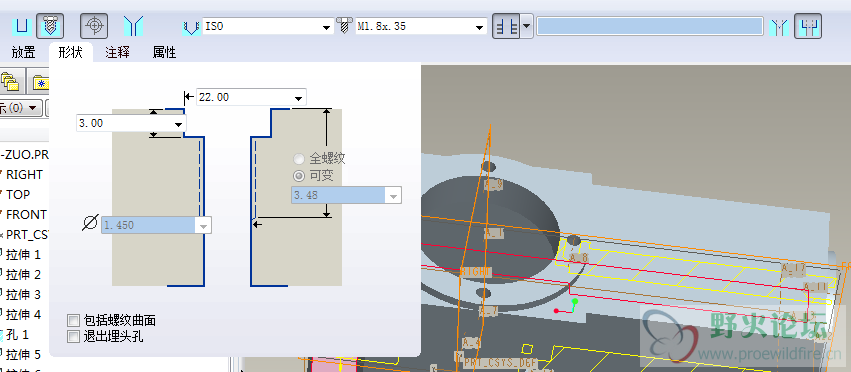Open the 属性 tab
Viewport: 851px width, 372px height.
tap(164, 53)
